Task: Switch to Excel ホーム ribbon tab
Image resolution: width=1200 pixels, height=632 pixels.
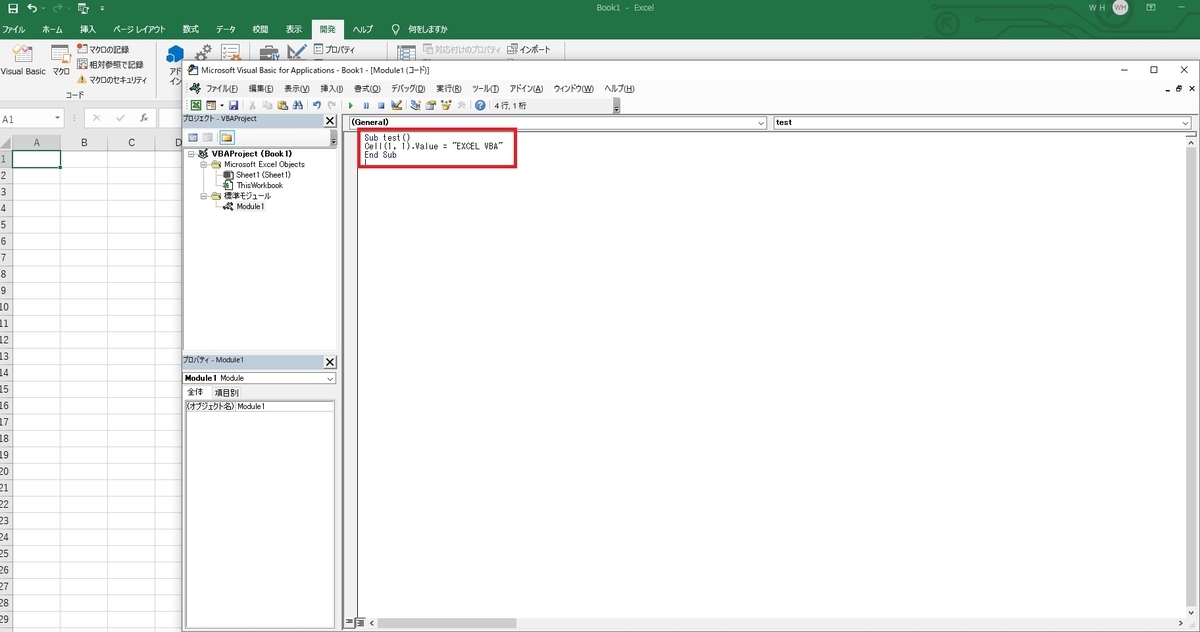Action: pos(52,30)
